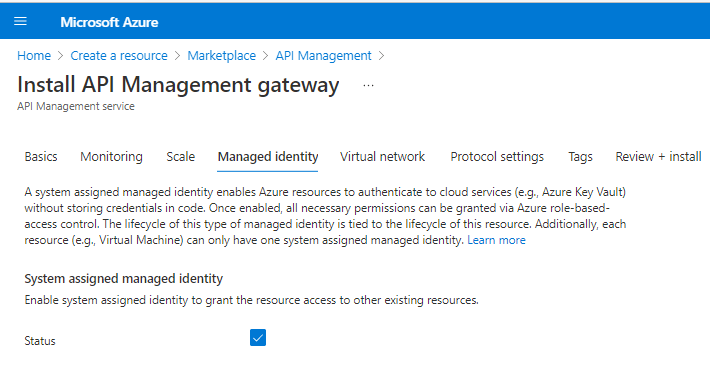The image size is (710, 384).
Task: Click the Microsoft Azure logo text
Action: tap(109, 22)
